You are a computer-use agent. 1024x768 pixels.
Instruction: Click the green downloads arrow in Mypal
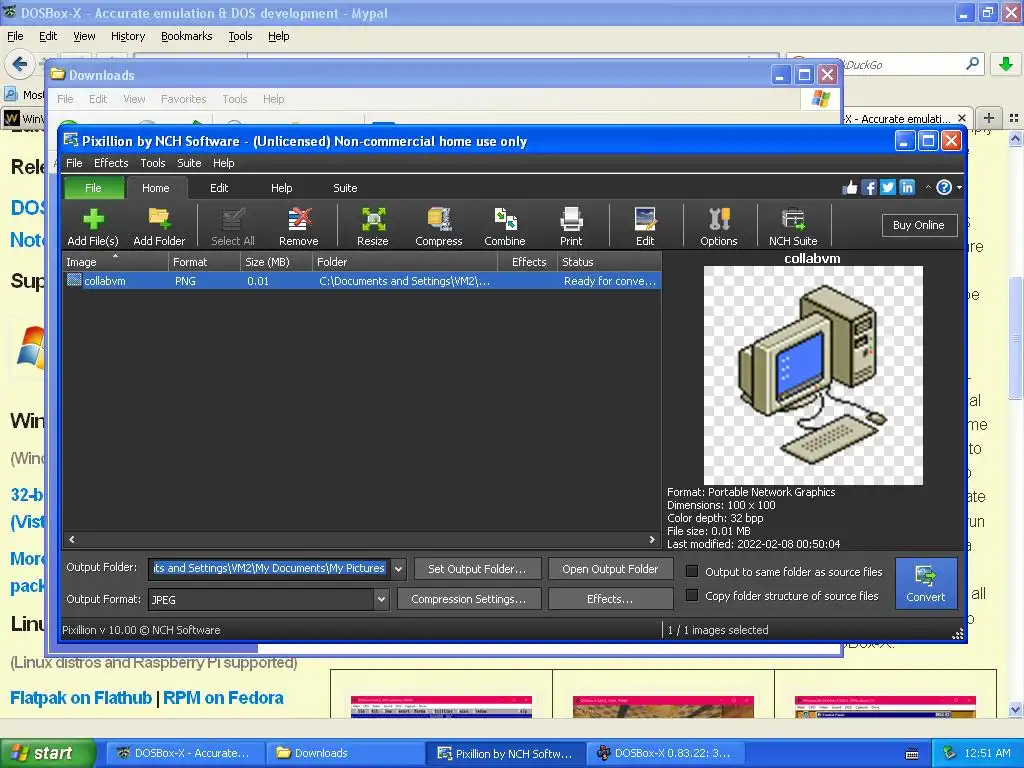1006,64
